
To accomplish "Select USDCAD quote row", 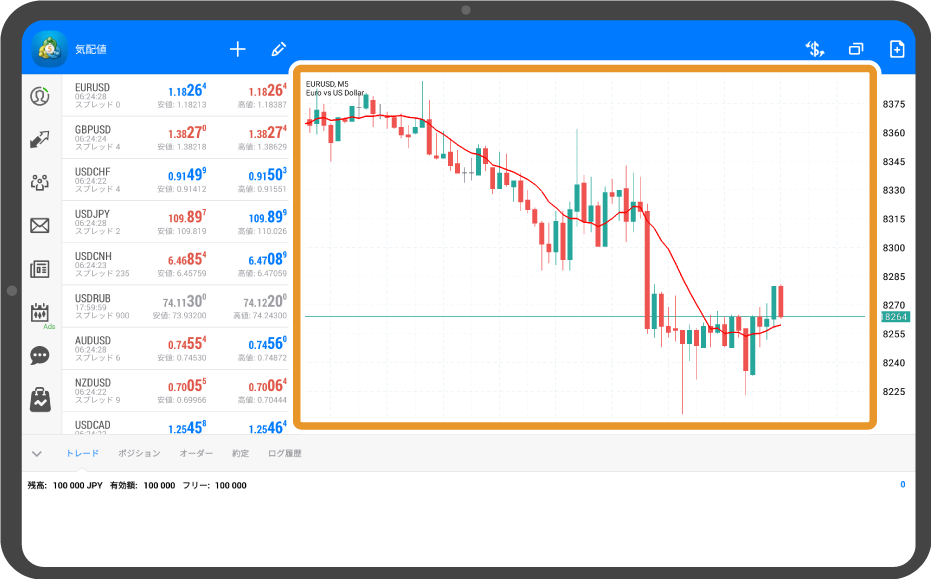I will click(176, 423).
